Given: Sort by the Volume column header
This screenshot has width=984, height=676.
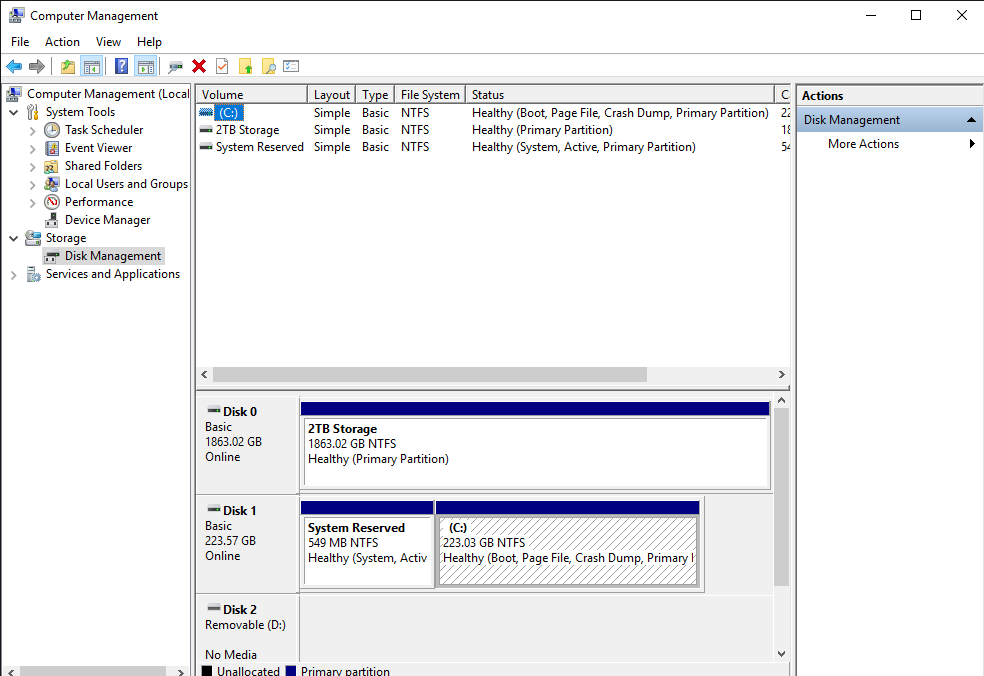Looking at the screenshot, I should pyautogui.click(x=251, y=94).
